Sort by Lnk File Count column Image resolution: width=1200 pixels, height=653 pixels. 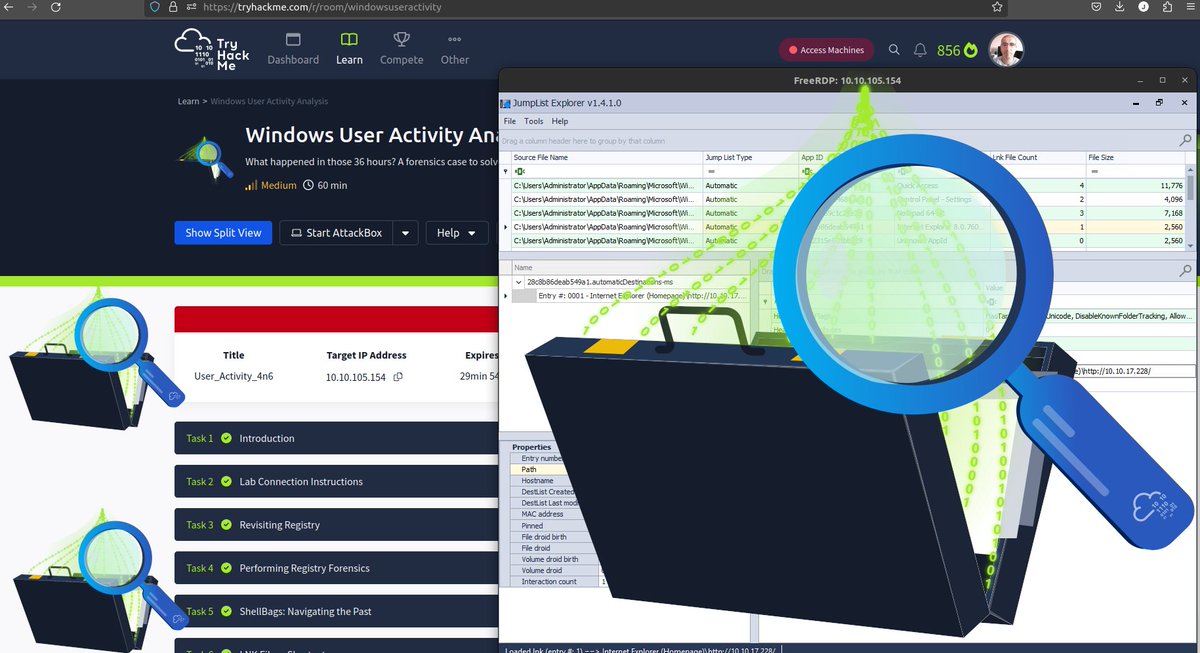1037,157
